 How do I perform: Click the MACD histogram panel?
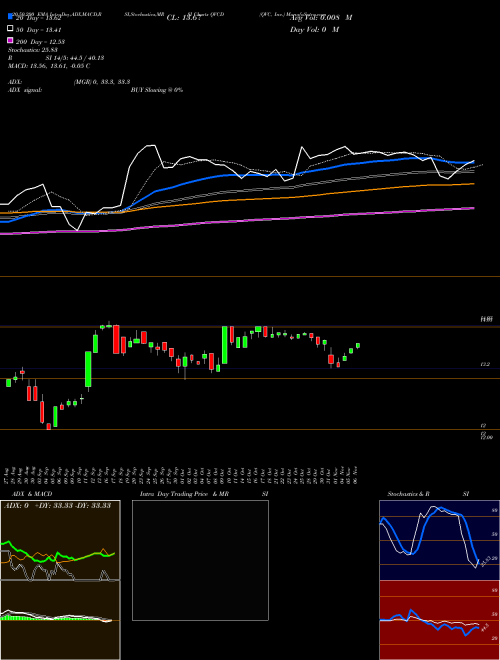coord(60,620)
